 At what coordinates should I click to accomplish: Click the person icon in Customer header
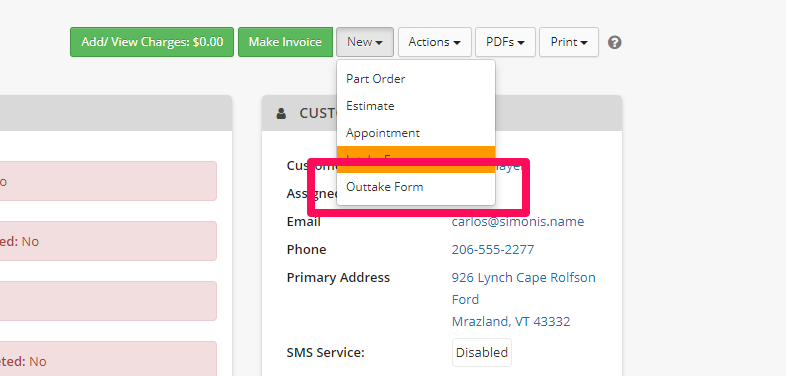281,113
